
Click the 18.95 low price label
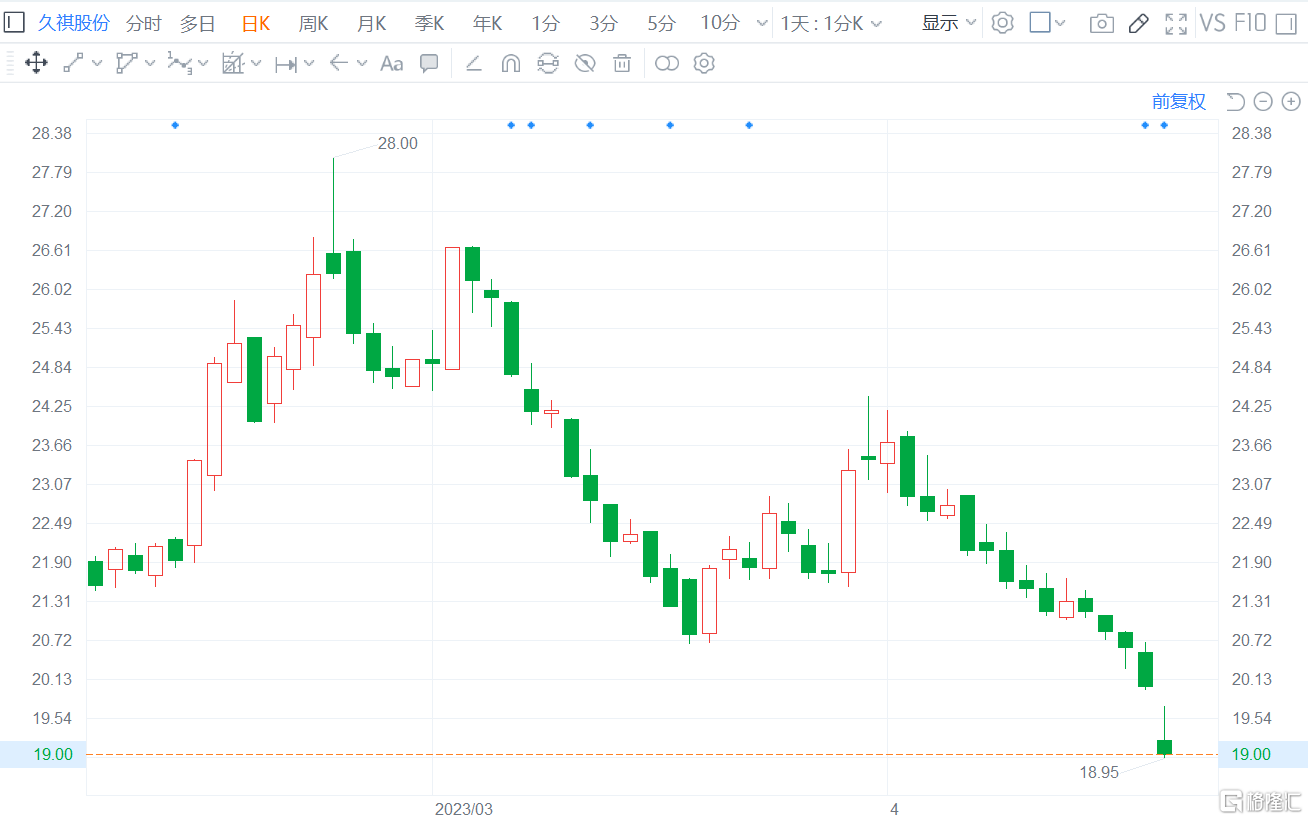coord(1099,772)
